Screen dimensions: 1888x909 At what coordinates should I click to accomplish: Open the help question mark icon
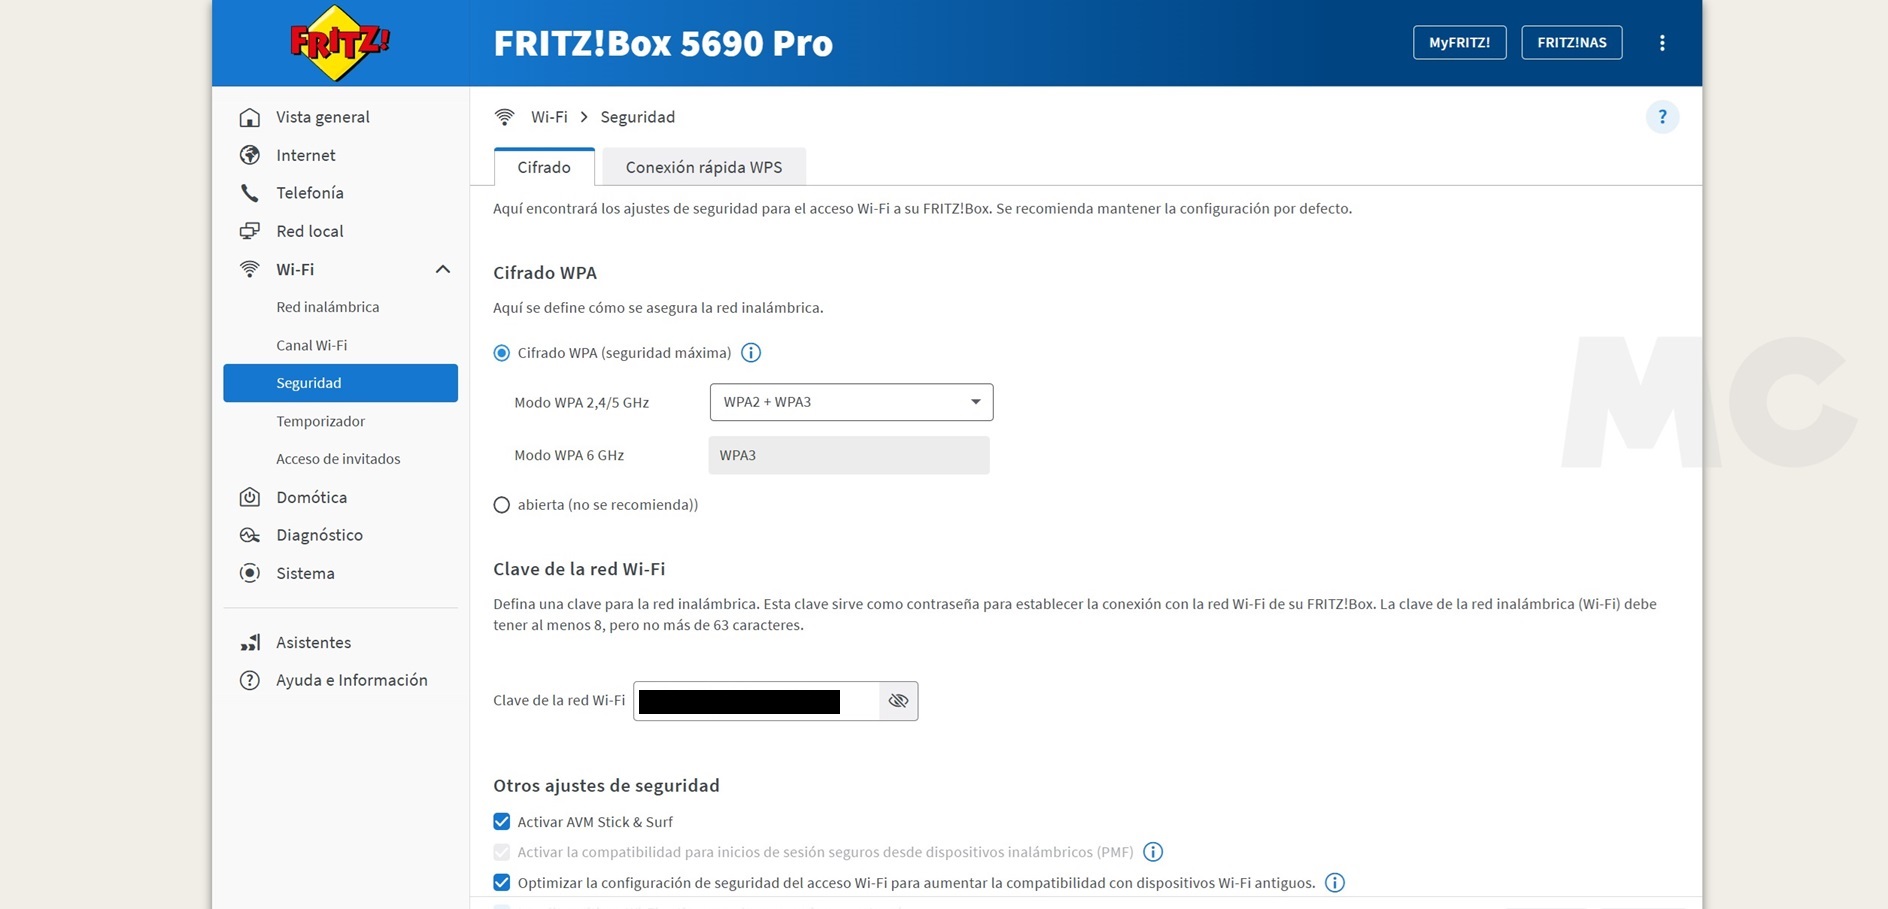pos(1662,117)
